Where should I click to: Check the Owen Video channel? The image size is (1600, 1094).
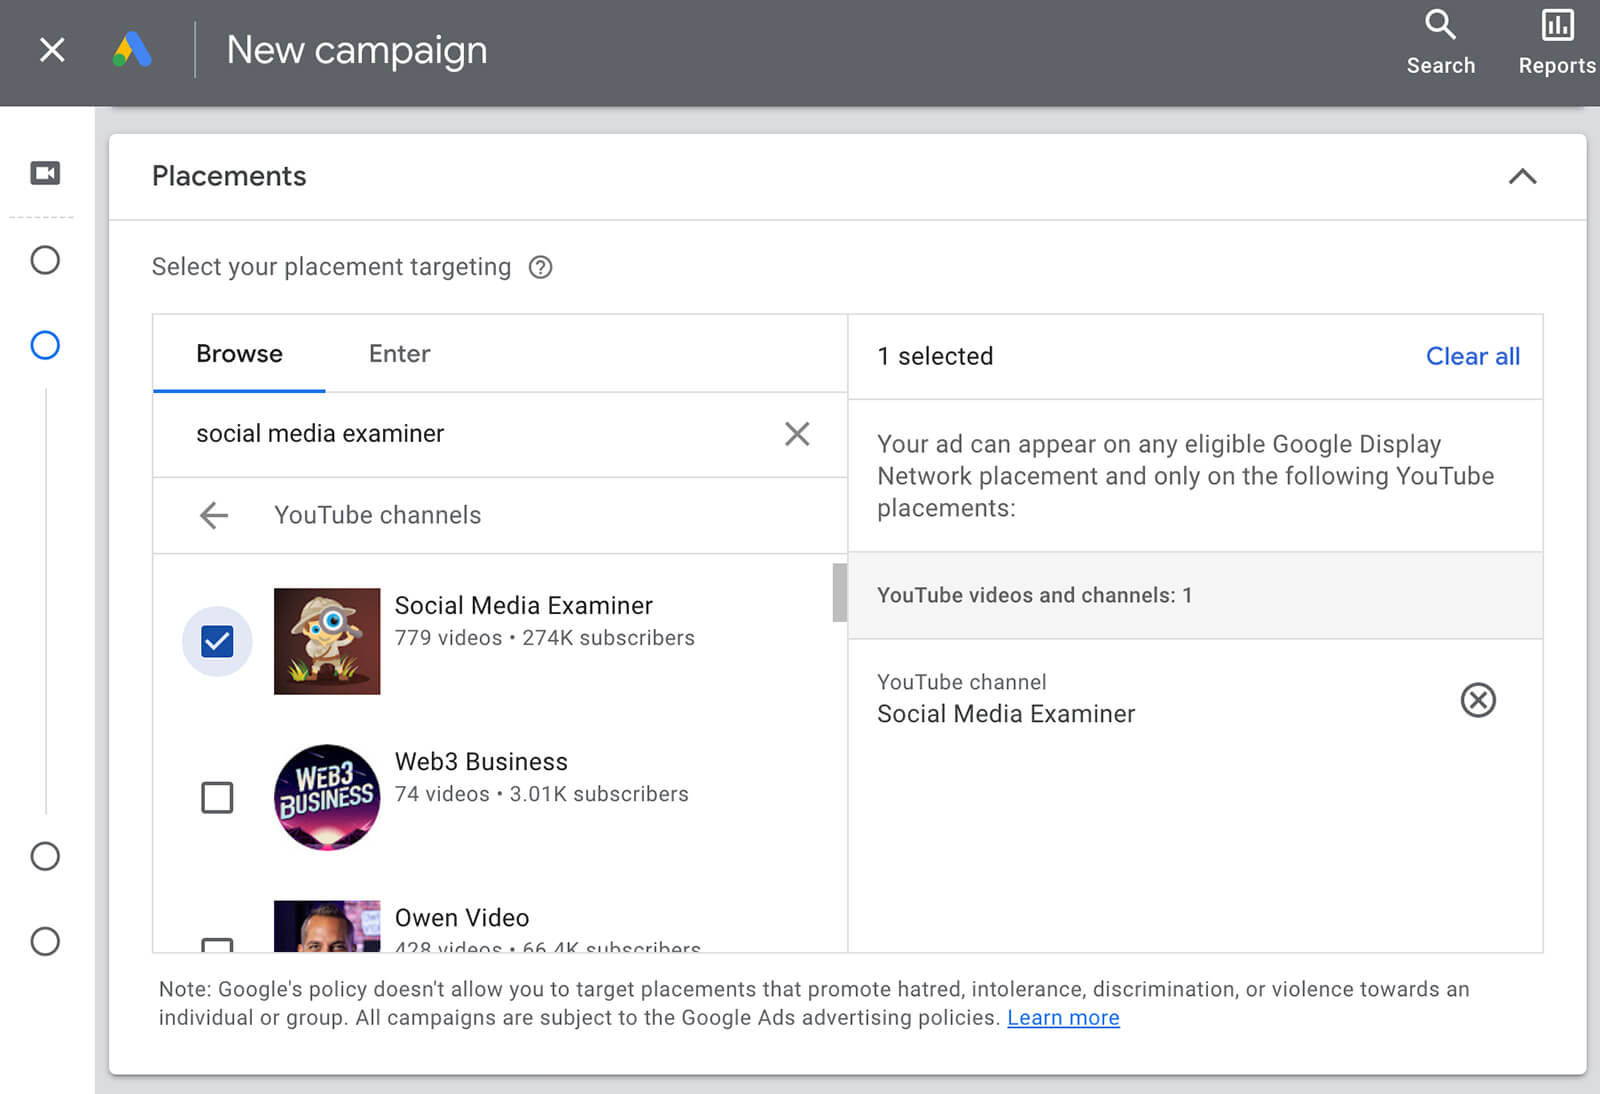[x=217, y=944]
